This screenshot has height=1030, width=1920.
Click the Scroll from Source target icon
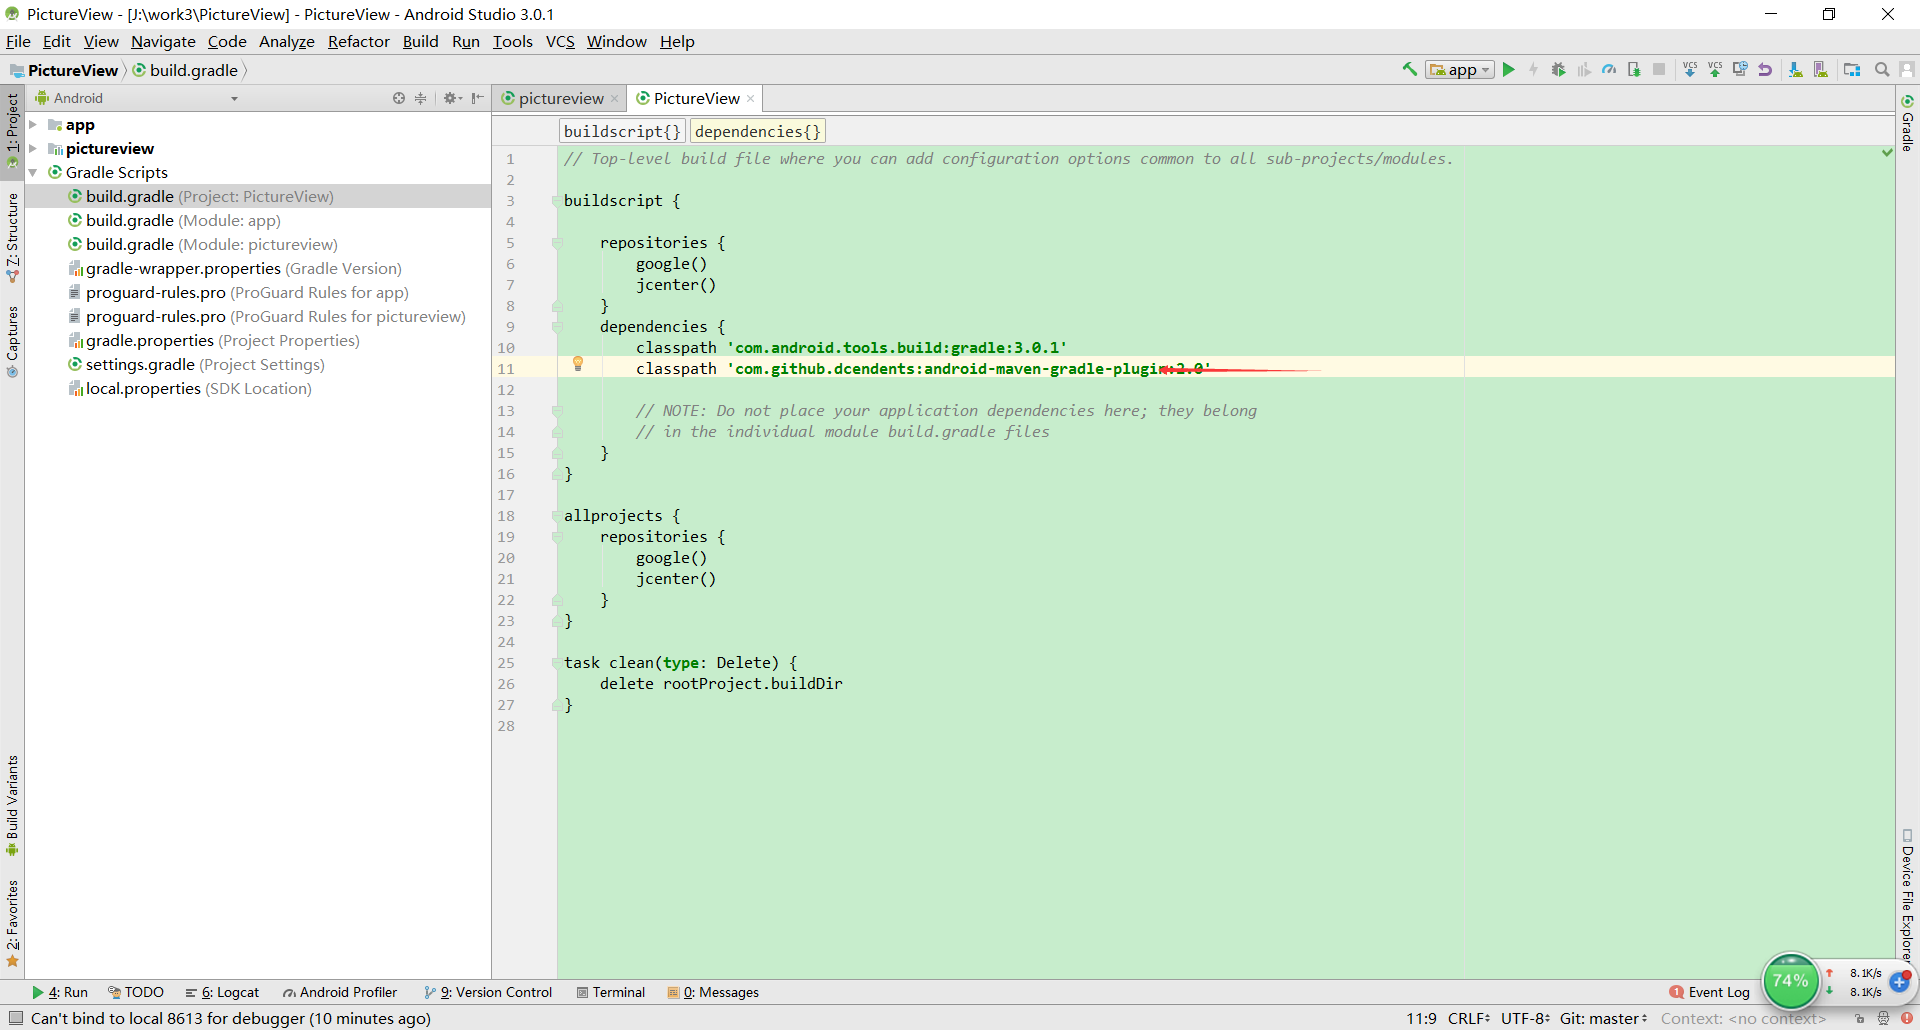click(399, 98)
